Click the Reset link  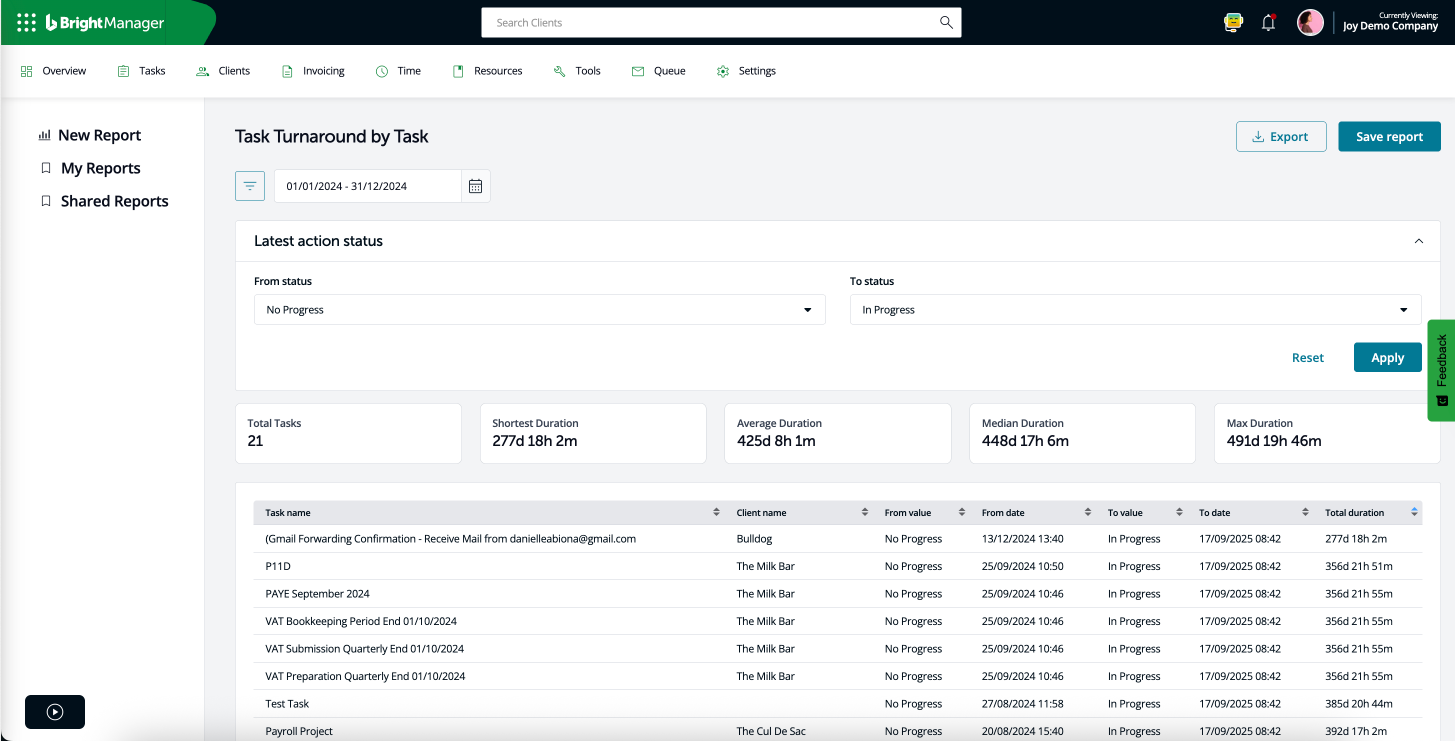point(1307,357)
